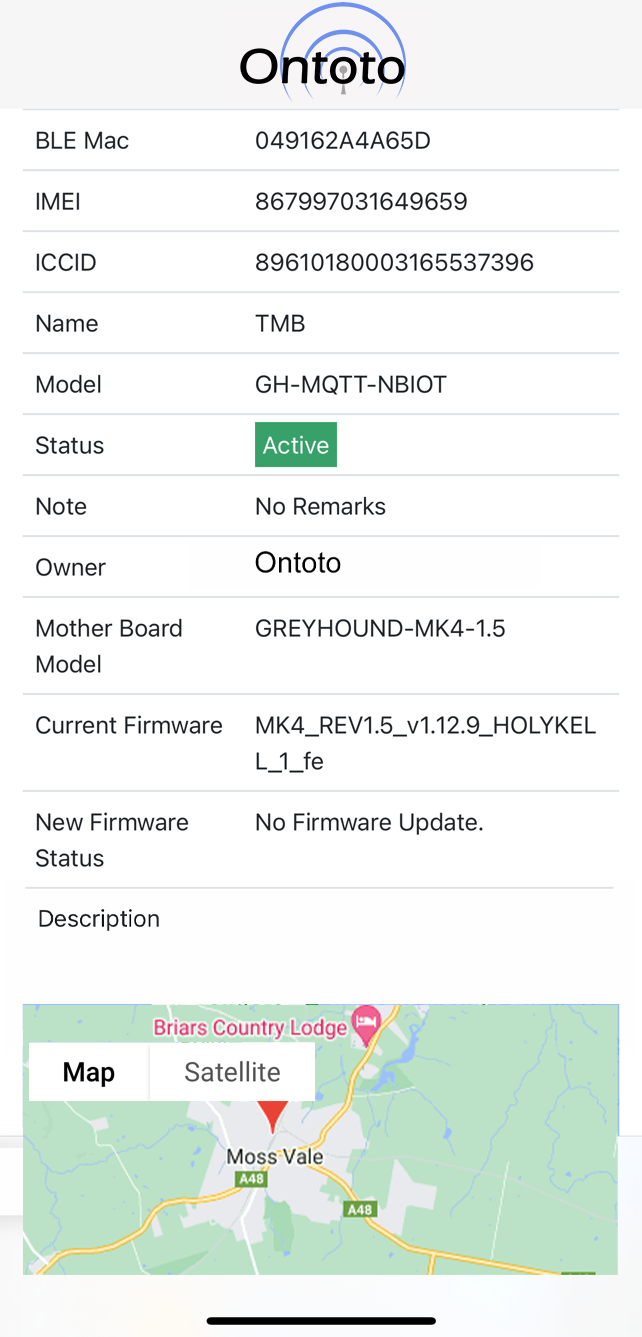The image size is (642, 1337).
Task: Click the lower-right A48 route shield
Action: pos(362,1208)
